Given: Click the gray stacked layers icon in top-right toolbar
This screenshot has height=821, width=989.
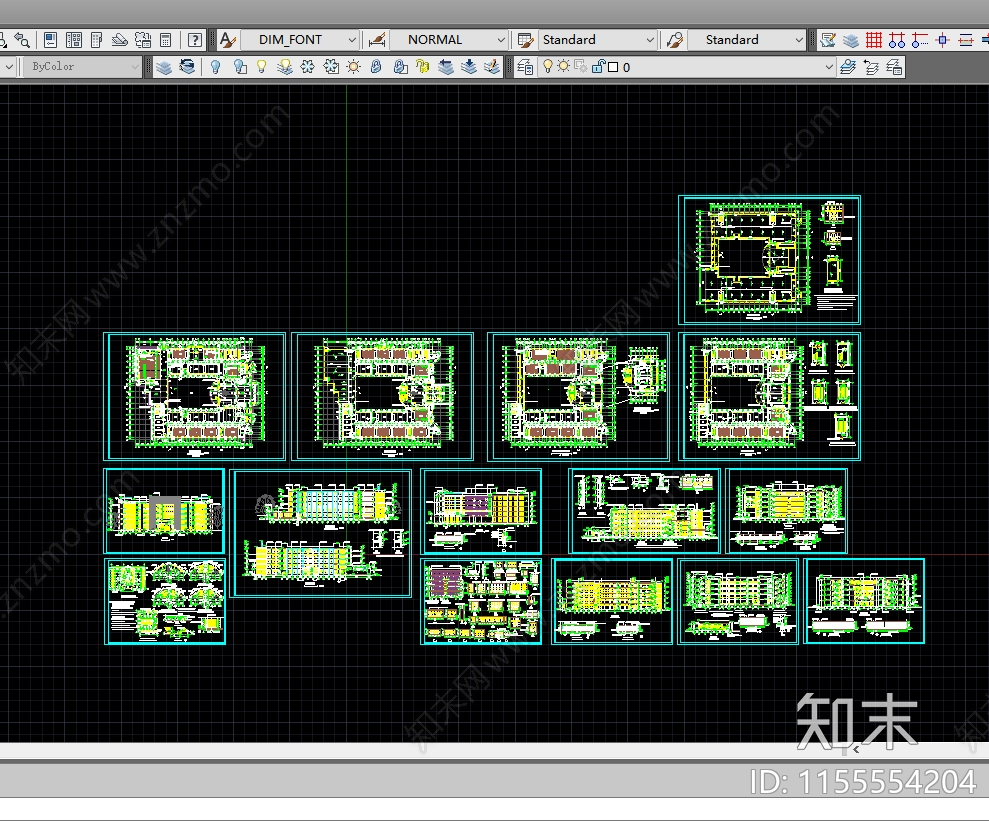Looking at the screenshot, I should [x=851, y=40].
